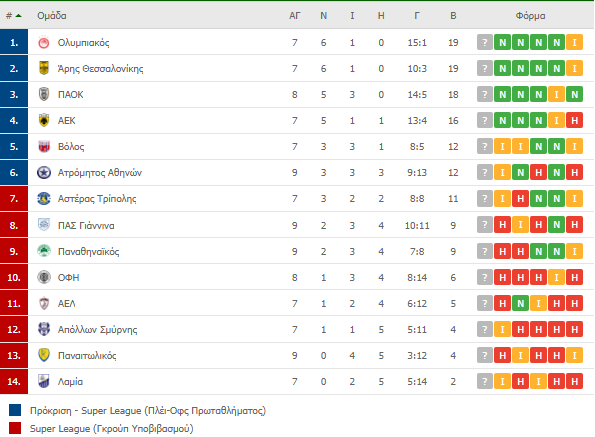Viewport: 595px width, 437px height.
Task: Click the ΟΦΗ round crest icon
Action: [44, 277]
